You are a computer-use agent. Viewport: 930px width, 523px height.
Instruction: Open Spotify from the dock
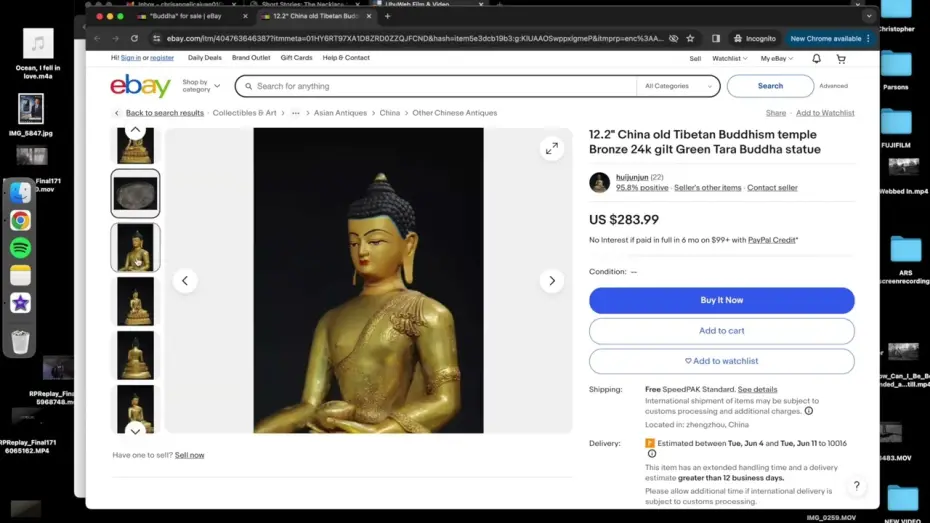click(x=20, y=248)
